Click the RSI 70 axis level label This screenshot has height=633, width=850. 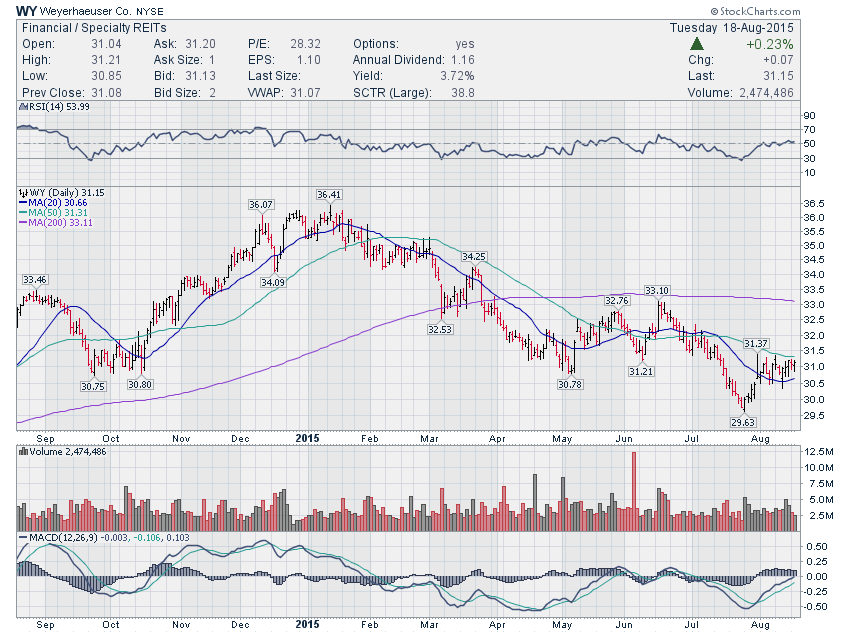(809, 130)
